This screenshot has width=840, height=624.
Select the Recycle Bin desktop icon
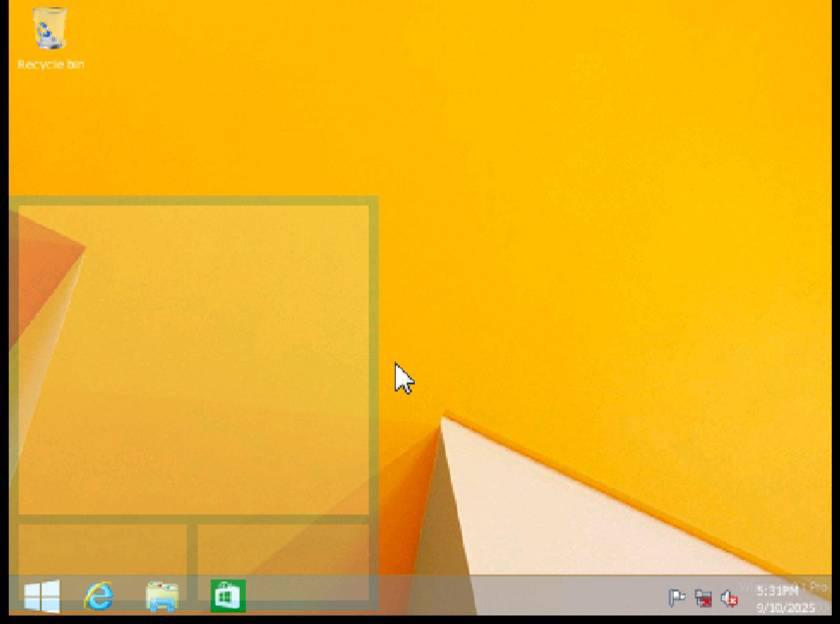click(x=50, y=39)
